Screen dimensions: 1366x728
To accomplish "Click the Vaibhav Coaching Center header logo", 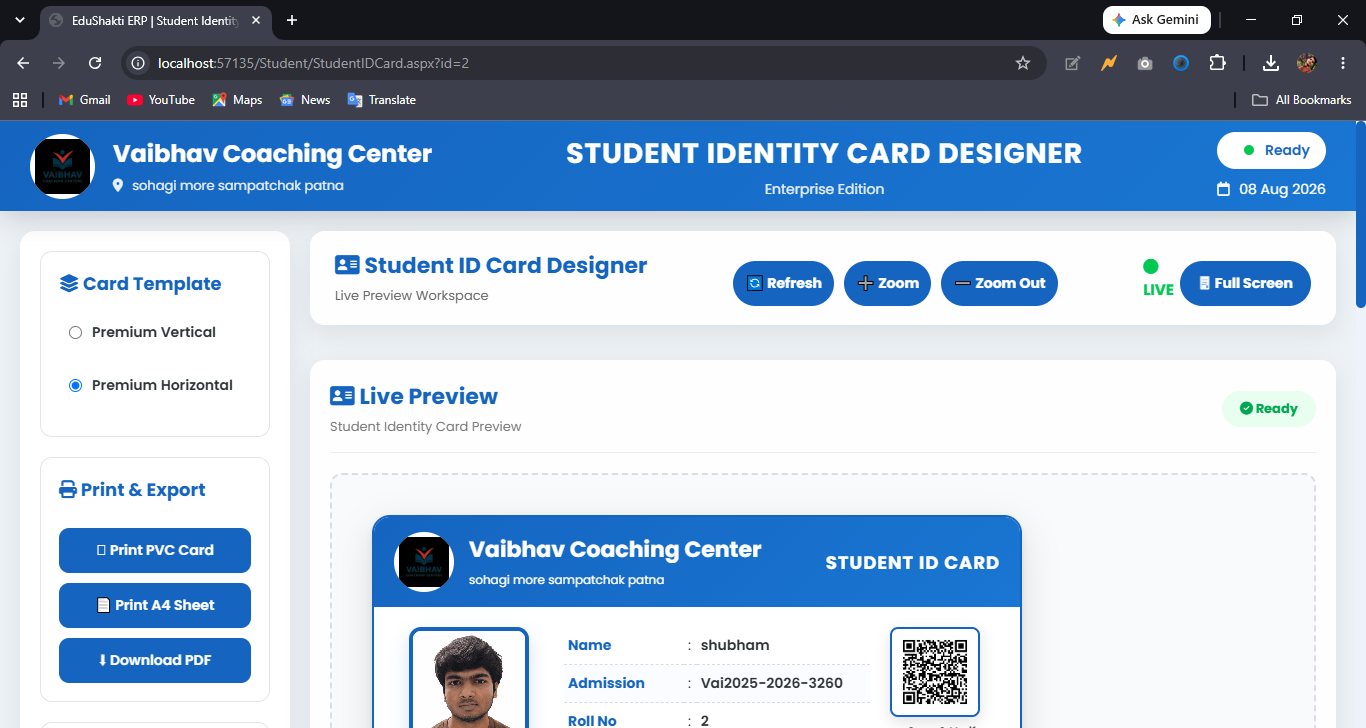I will pyautogui.click(x=62, y=166).
